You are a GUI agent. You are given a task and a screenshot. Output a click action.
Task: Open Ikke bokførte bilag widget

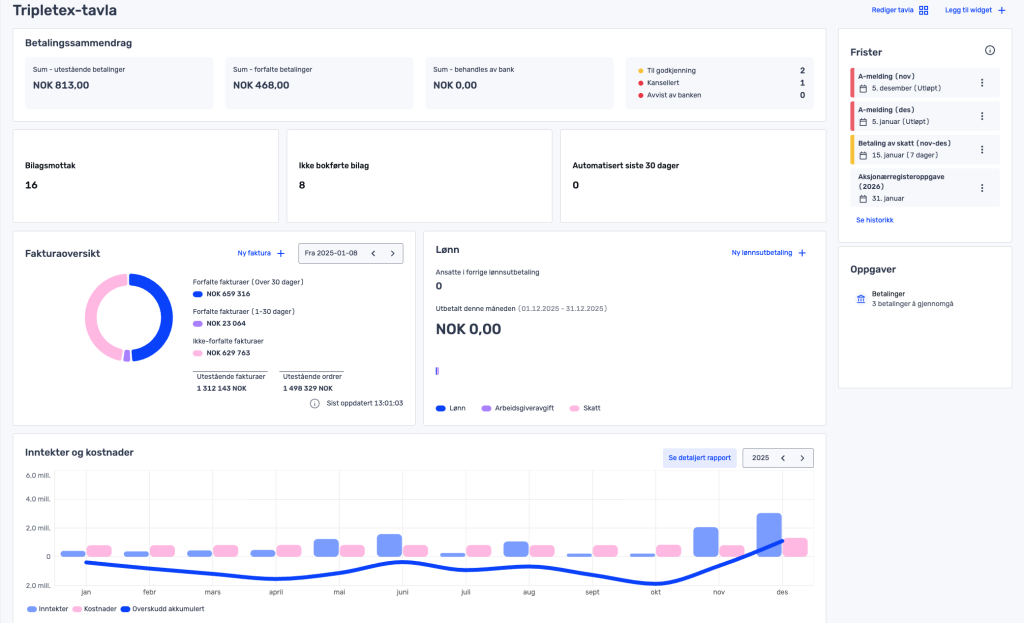tap(419, 176)
